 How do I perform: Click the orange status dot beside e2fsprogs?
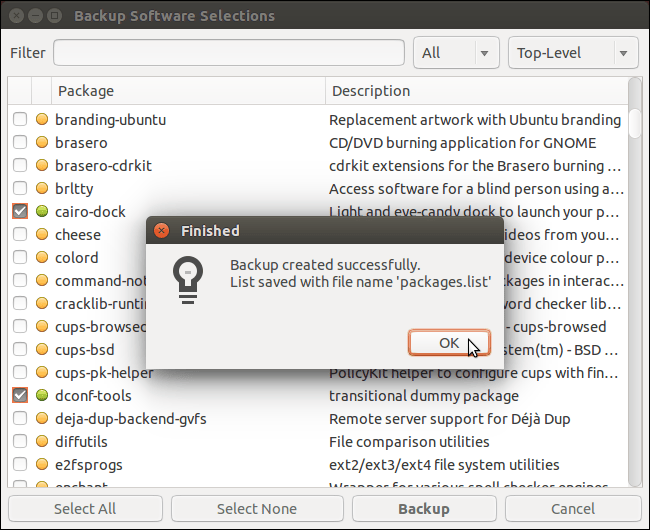pyautogui.click(x=42, y=465)
